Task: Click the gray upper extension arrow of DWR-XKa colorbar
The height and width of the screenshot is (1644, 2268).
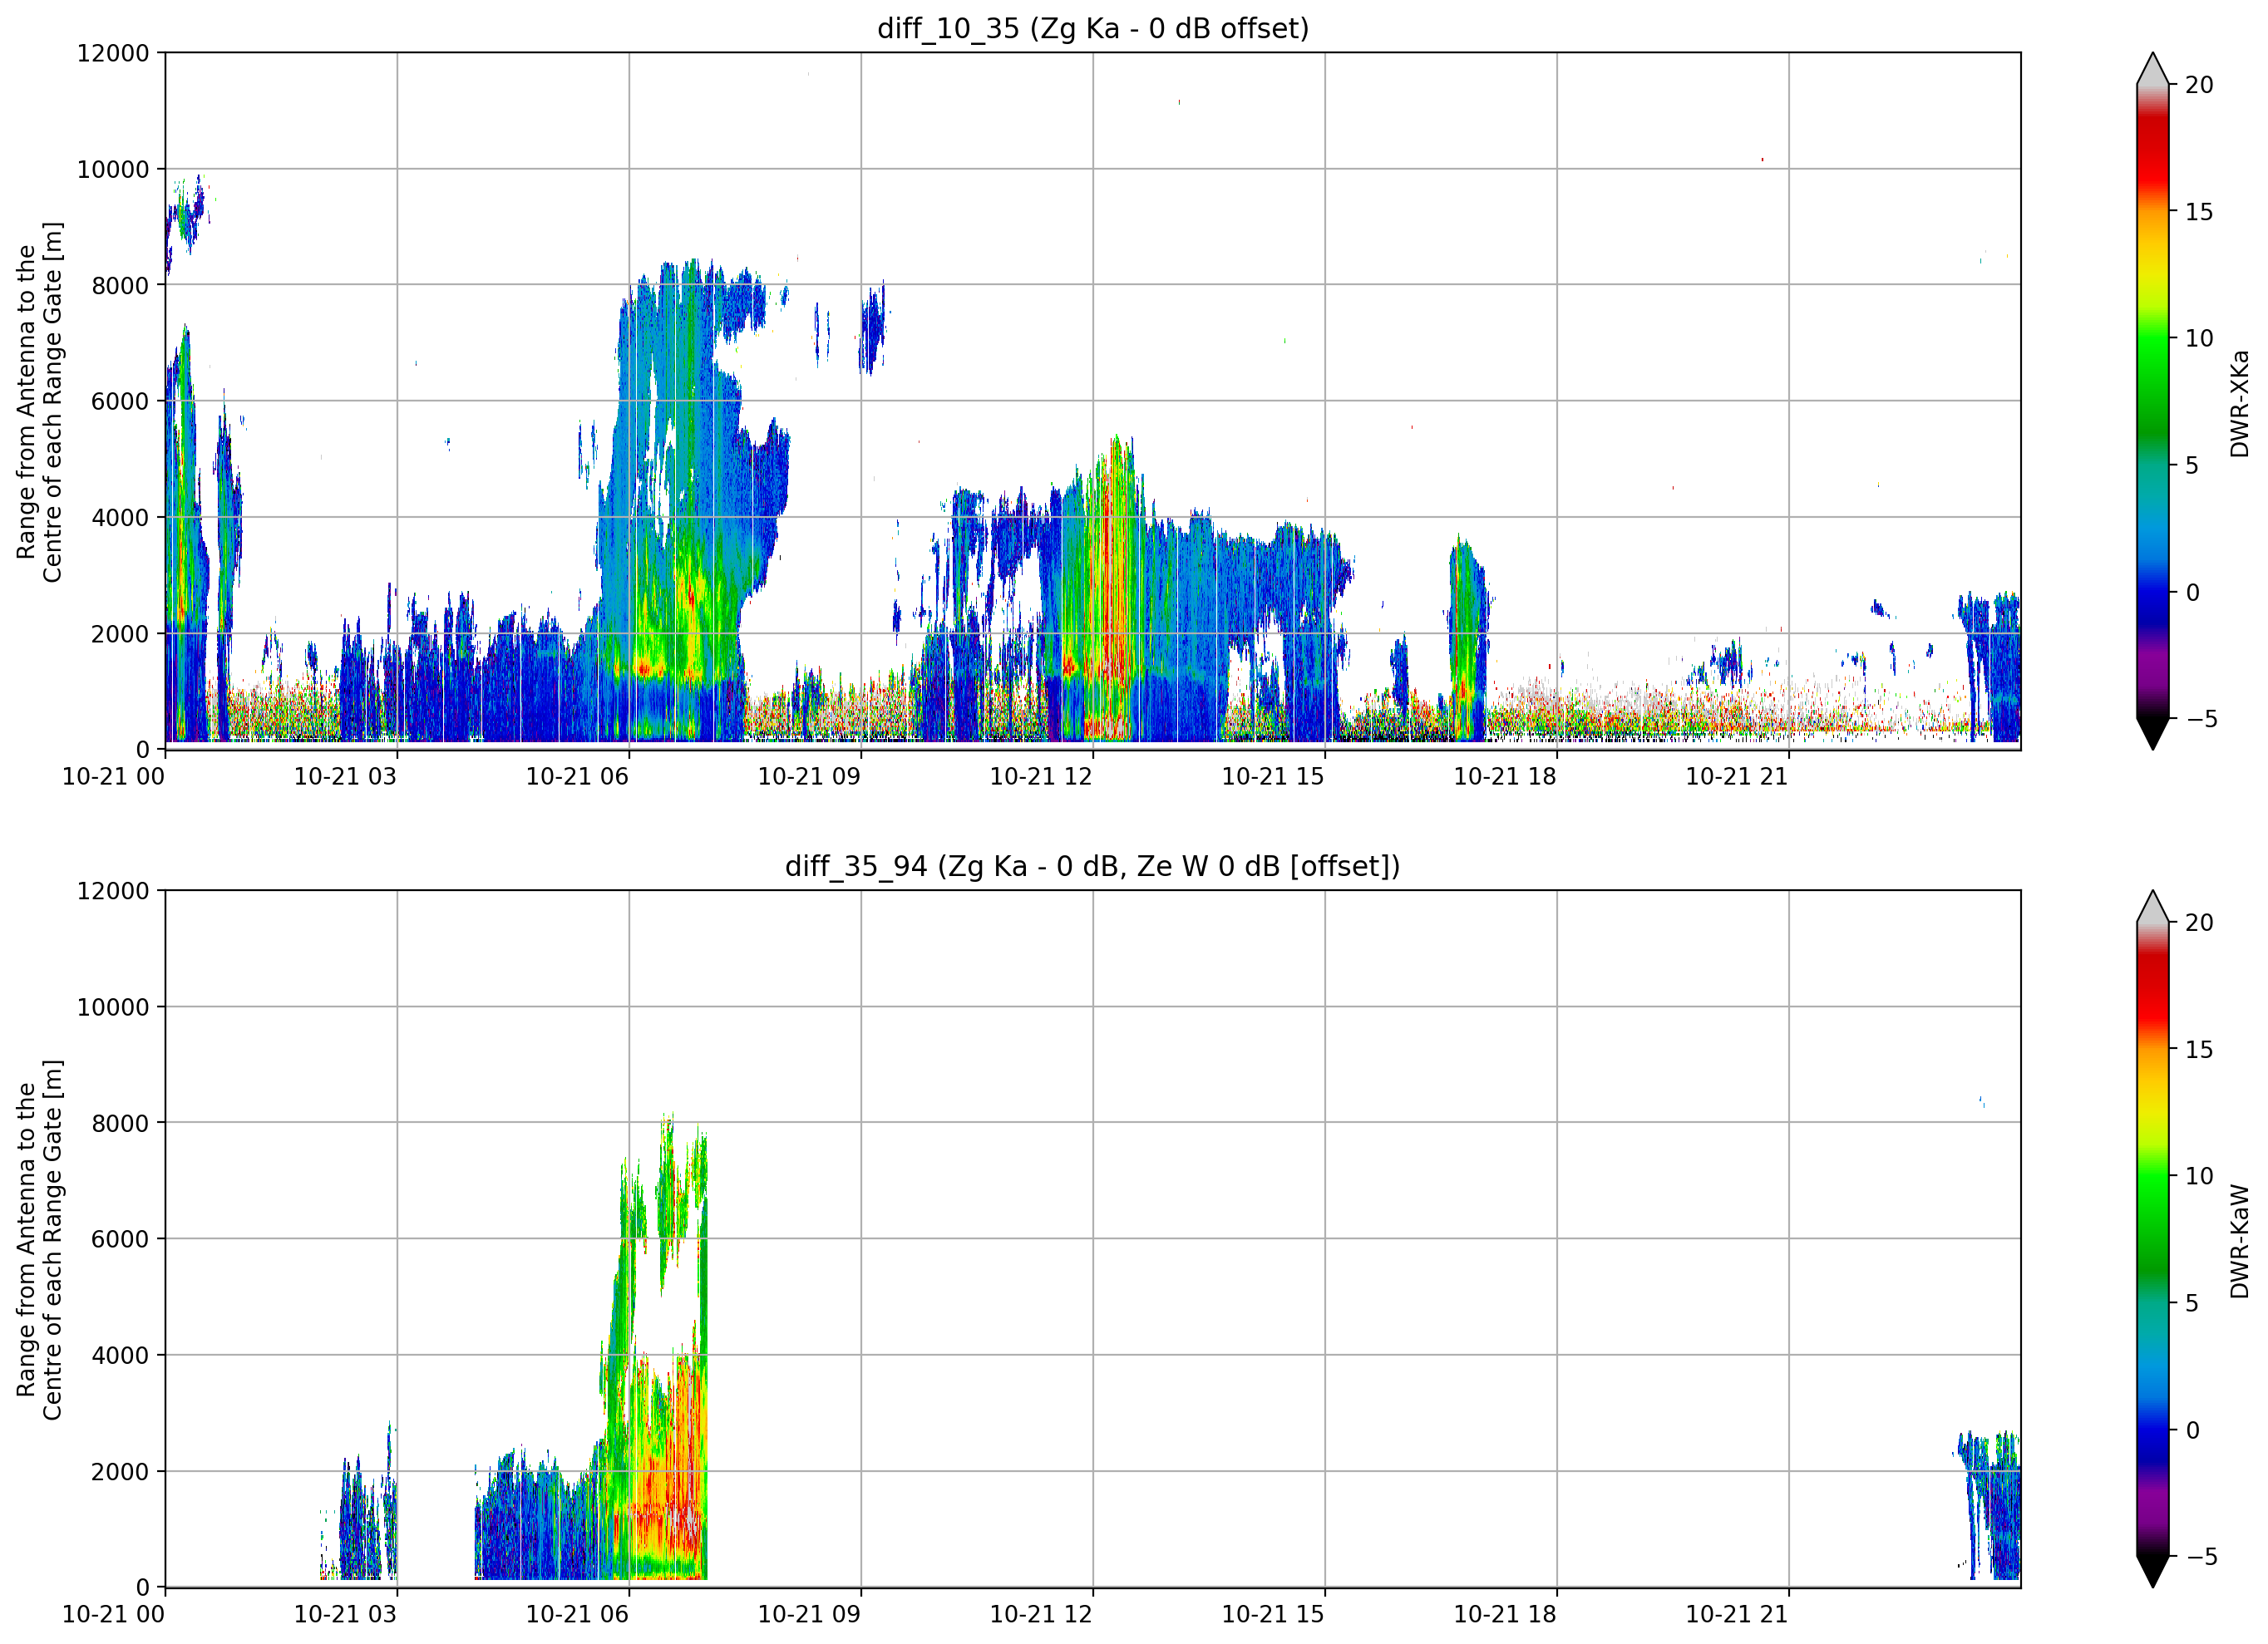Action: 2153,69
